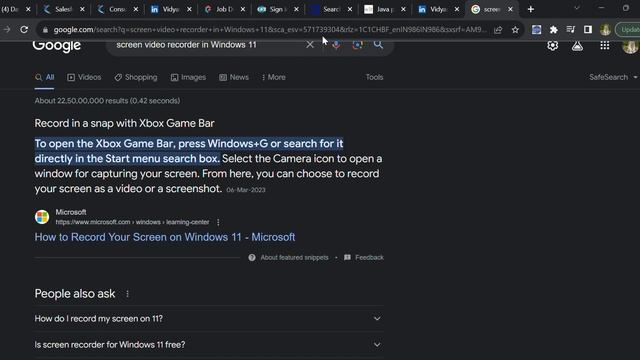Open the Tools filter option
The width and height of the screenshot is (640, 360).
point(374,77)
